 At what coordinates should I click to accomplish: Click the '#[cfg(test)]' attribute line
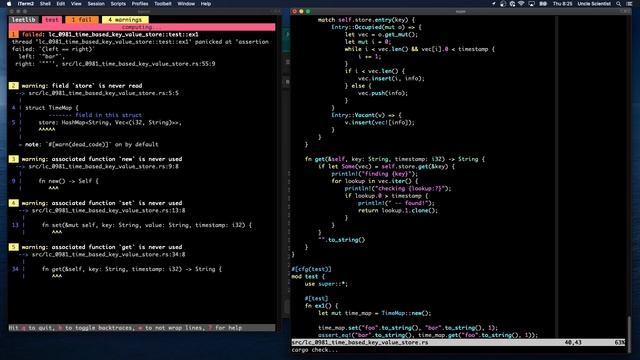click(x=311, y=269)
